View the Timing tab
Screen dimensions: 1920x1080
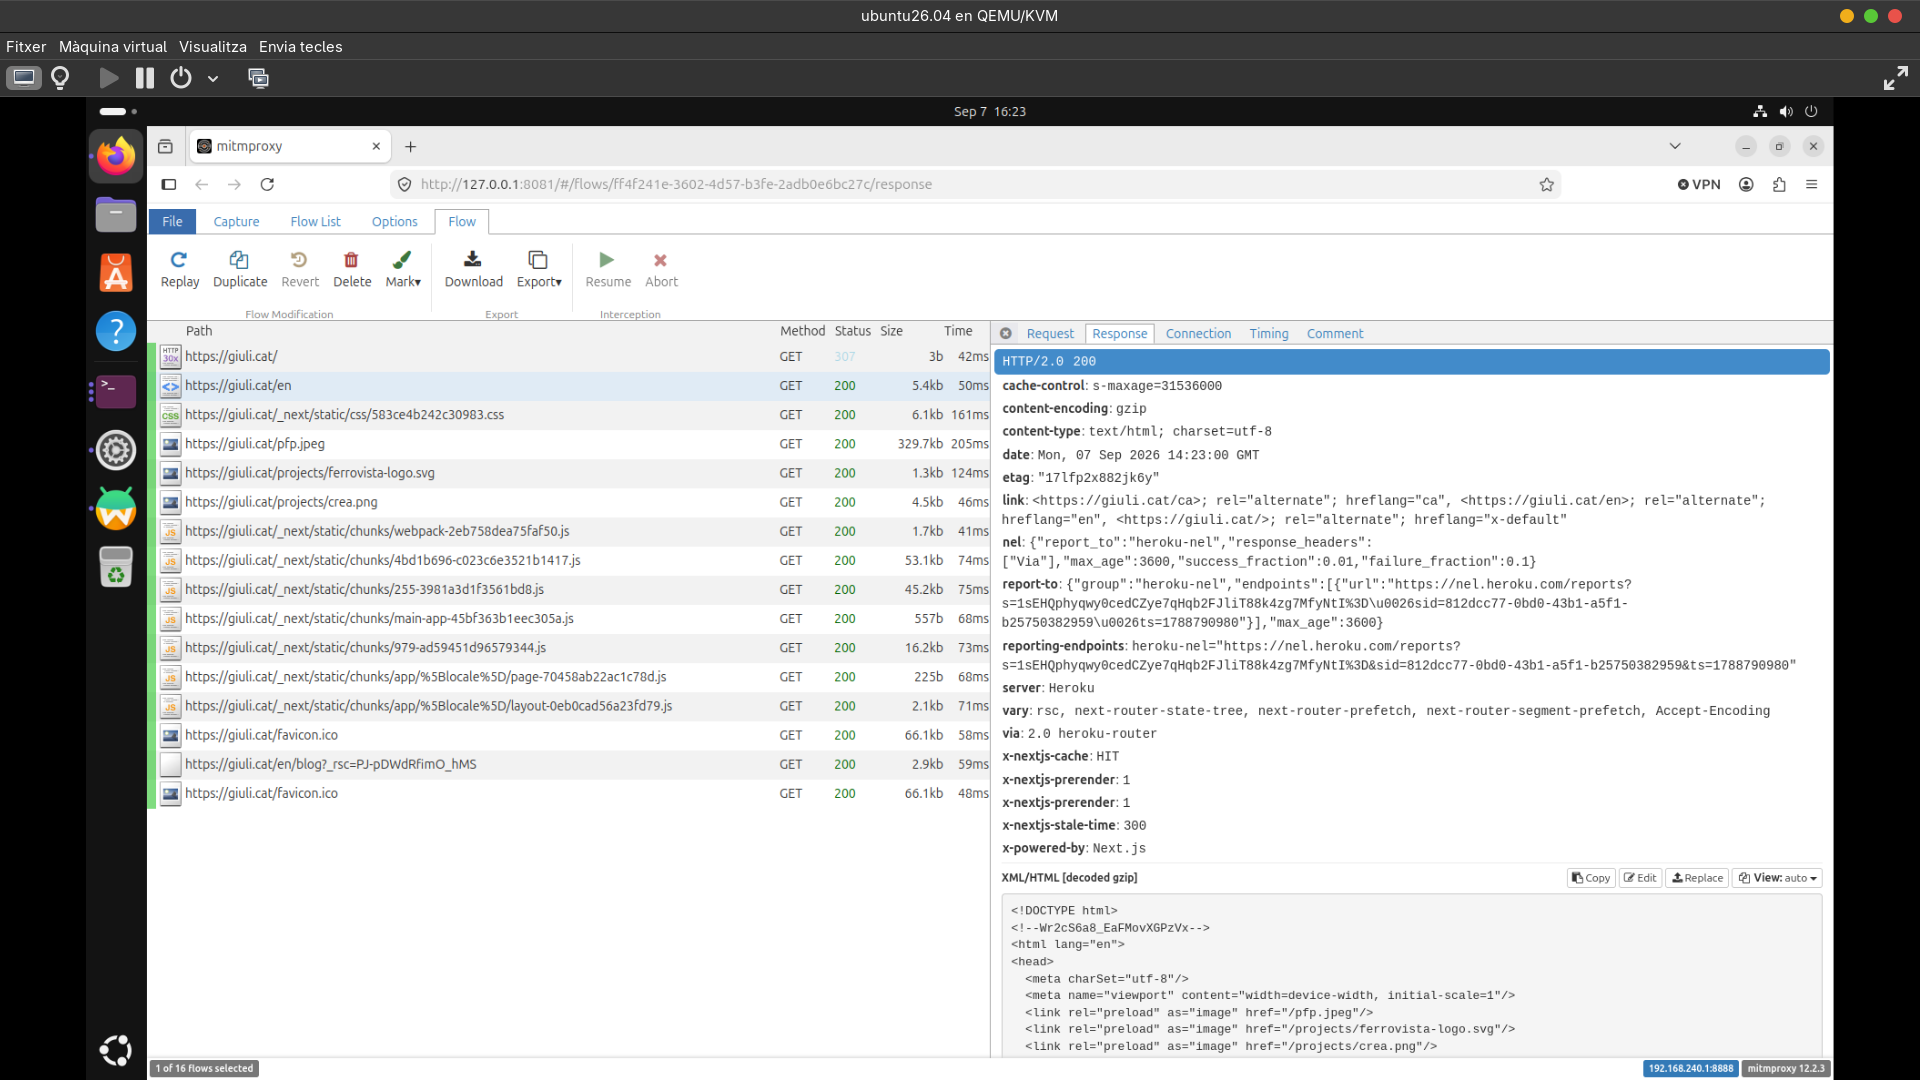coord(1269,334)
